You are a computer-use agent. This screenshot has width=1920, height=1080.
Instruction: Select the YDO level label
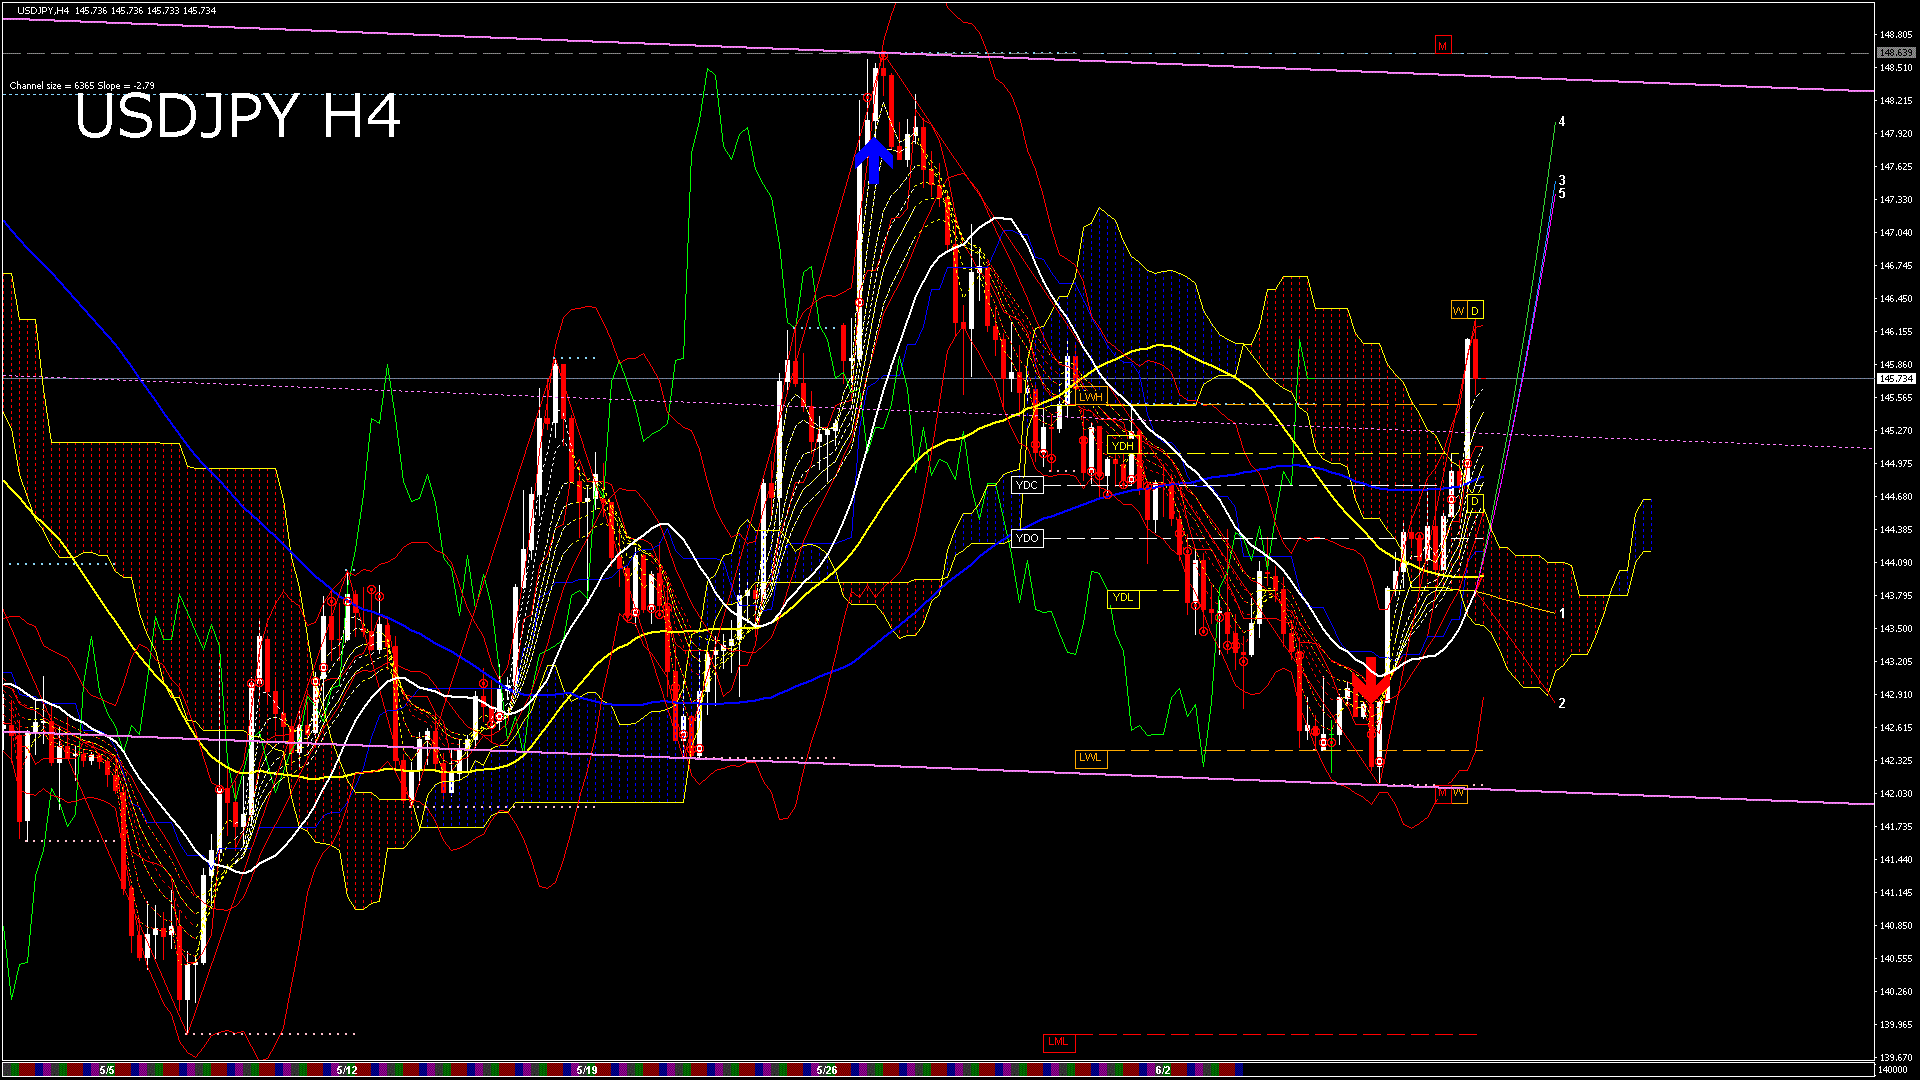tap(1027, 538)
